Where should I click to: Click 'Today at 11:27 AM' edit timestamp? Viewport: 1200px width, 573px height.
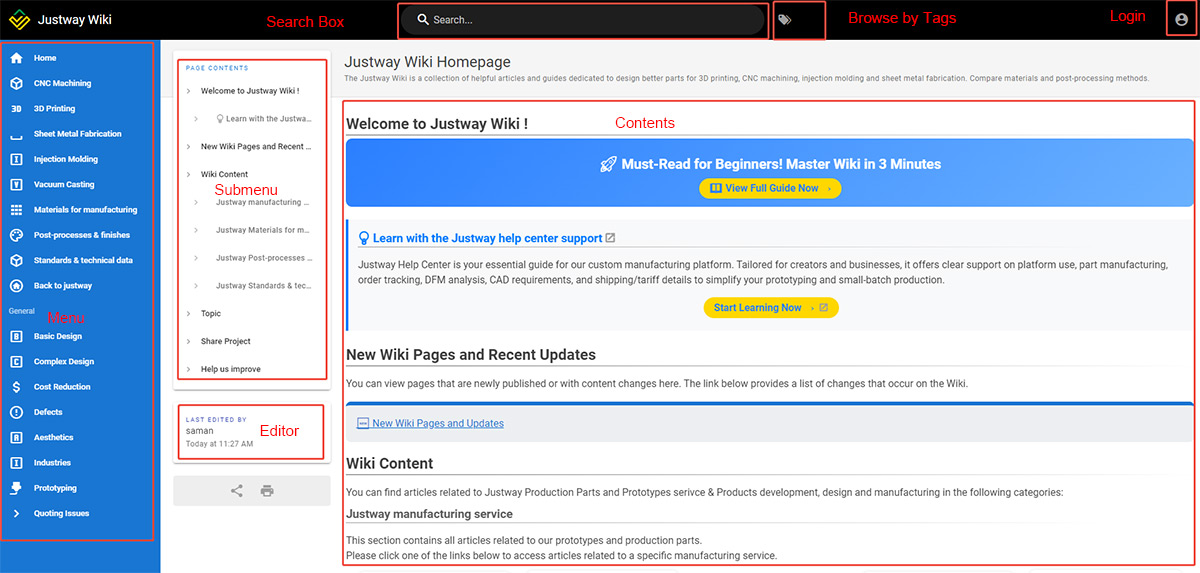point(220,443)
